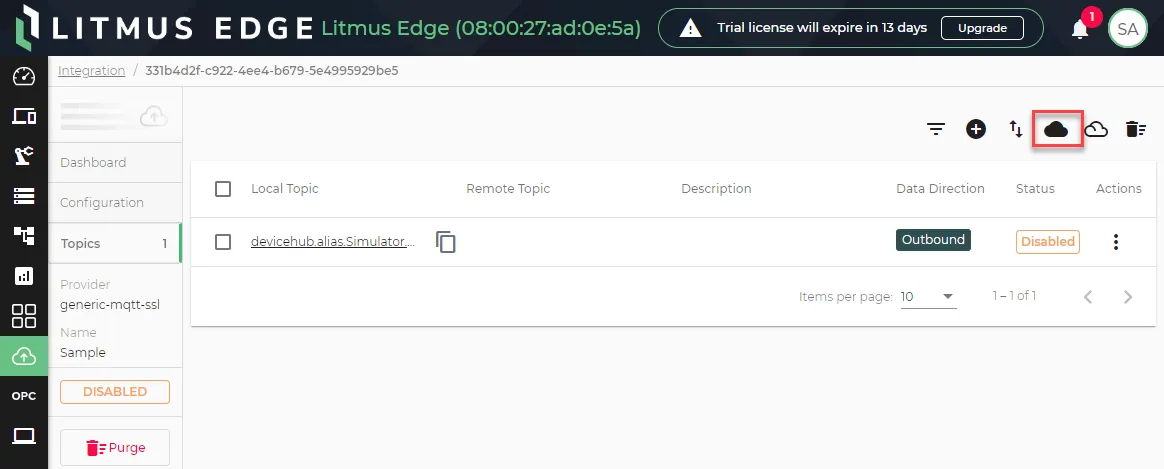Open the robot arm icon in sidebar
Image resolution: width=1164 pixels, height=469 pixels.
pos(24,156)
